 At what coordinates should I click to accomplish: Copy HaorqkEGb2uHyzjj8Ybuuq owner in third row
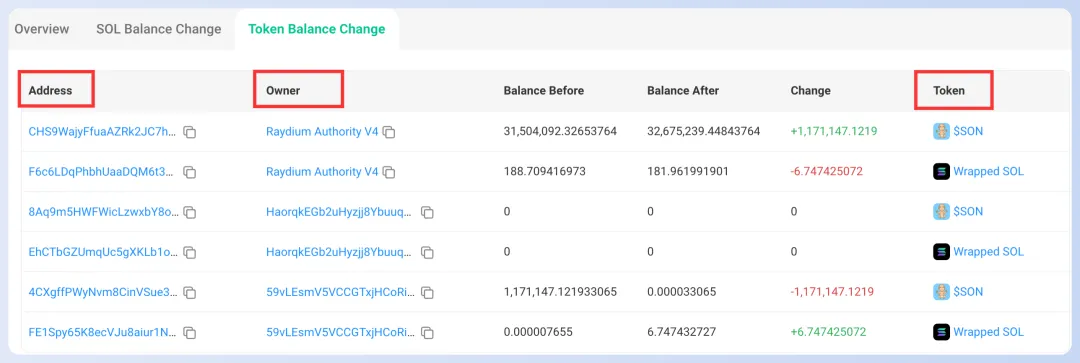[427, 213]
